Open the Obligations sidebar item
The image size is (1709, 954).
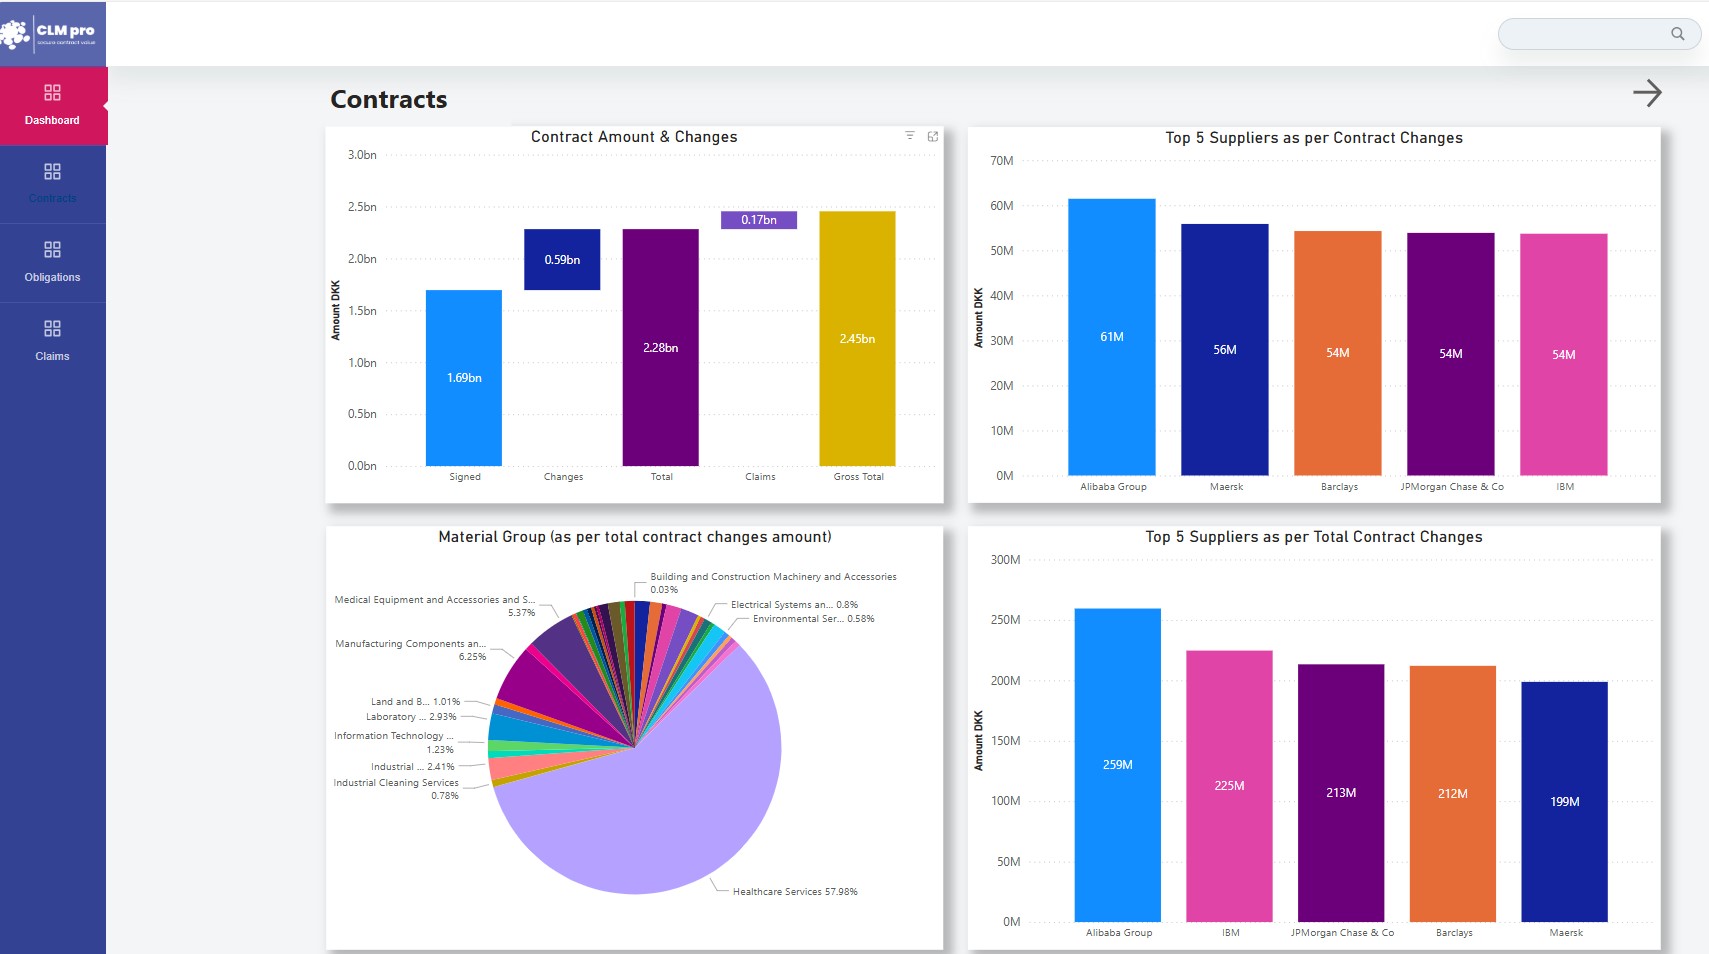[52, 263]
